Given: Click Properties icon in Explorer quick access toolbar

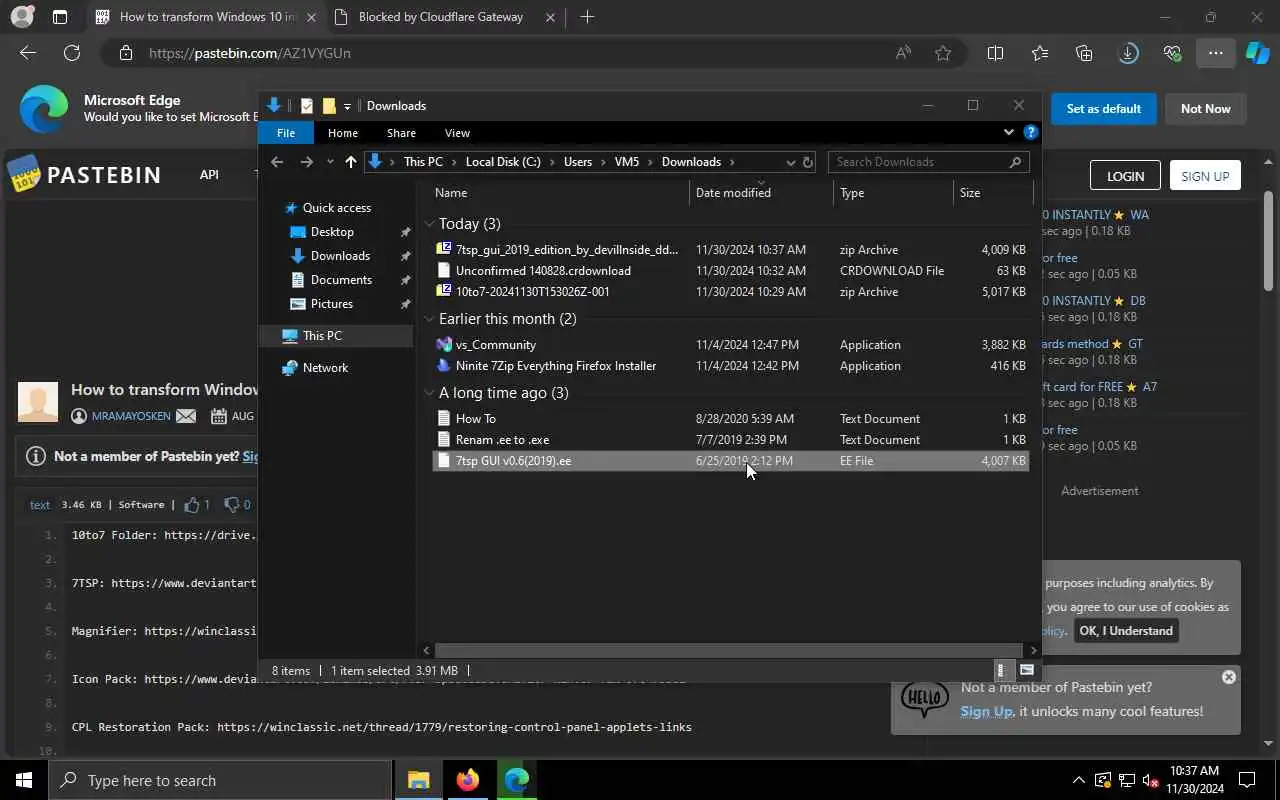Looking at the screenshot, I should pyautogui.click(x=307, y=106).
